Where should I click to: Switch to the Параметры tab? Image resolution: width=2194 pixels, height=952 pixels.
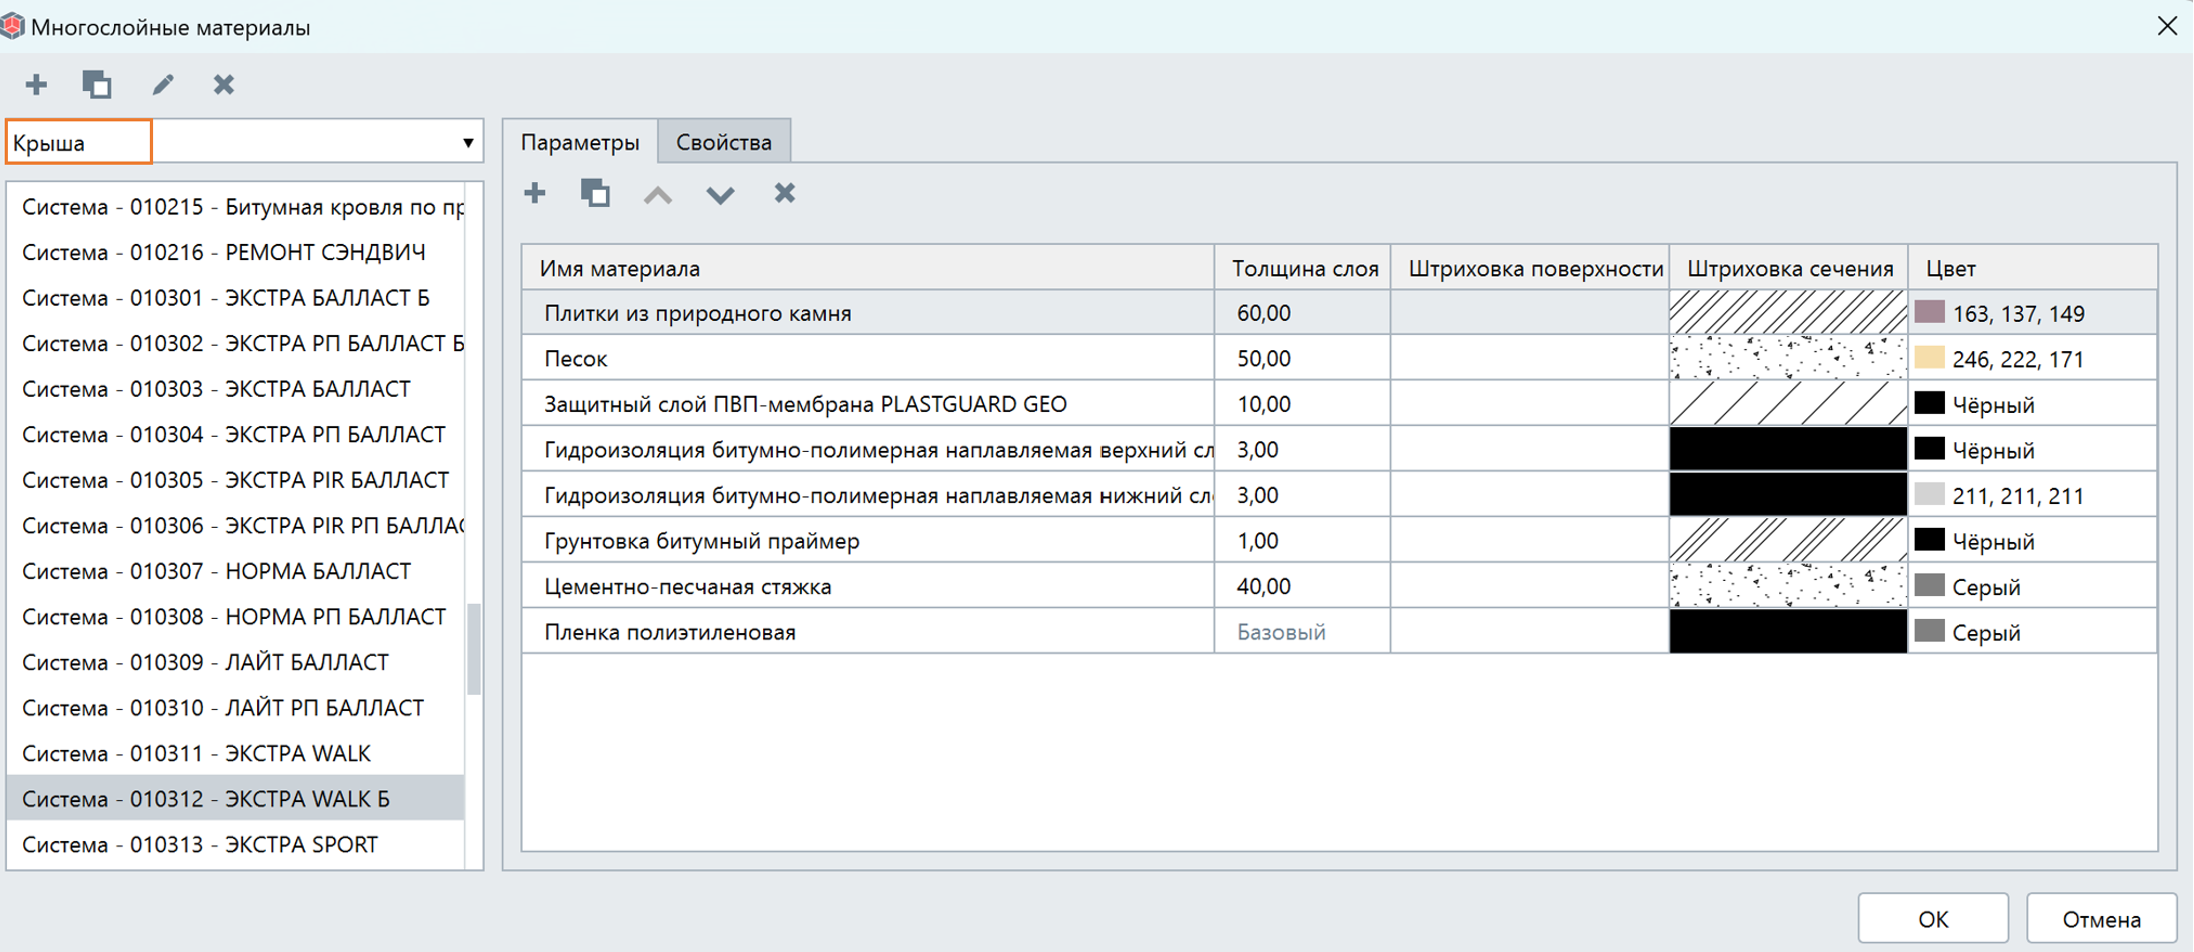click(580, 142)
